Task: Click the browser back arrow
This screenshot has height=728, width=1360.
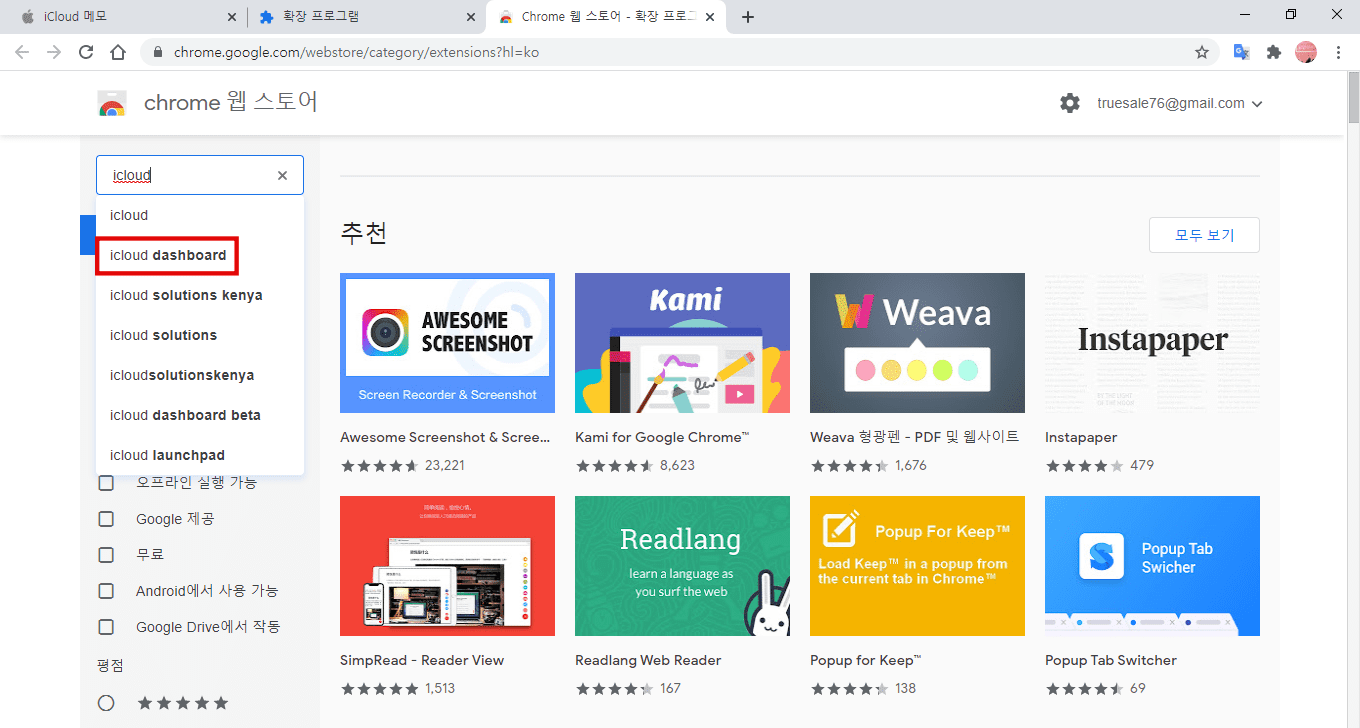Action: 22,52
